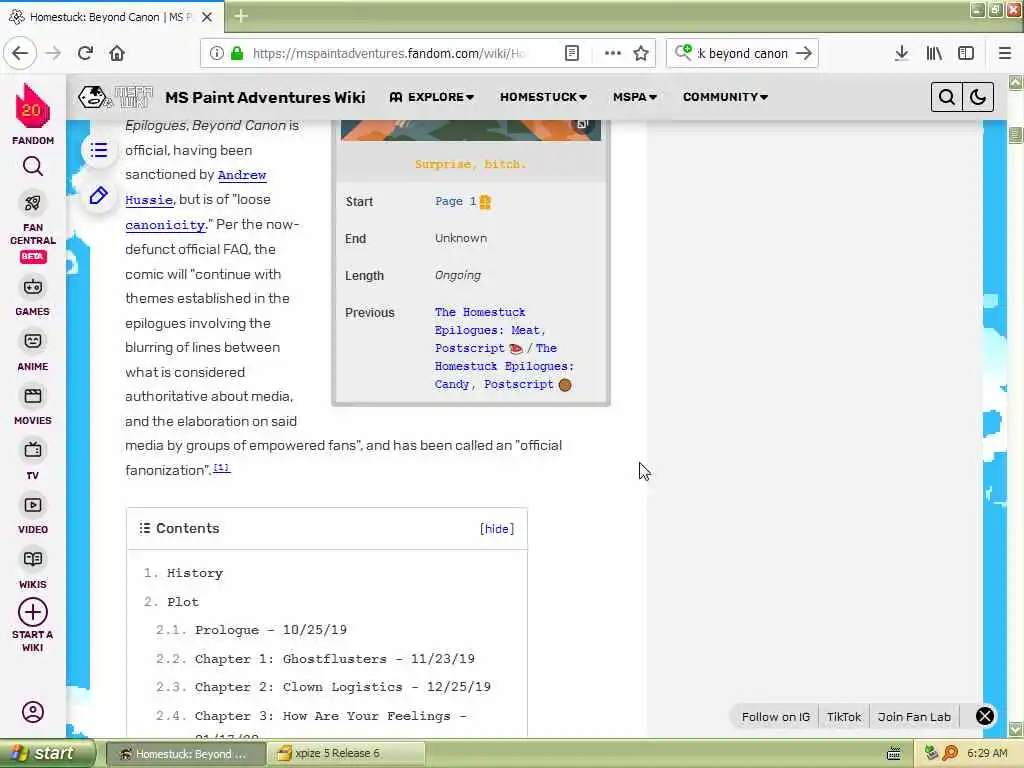Screen dimensions: 1024x768
Task: Open Prologue - 10/25/19 contents entry
Action: click(270, 630)
